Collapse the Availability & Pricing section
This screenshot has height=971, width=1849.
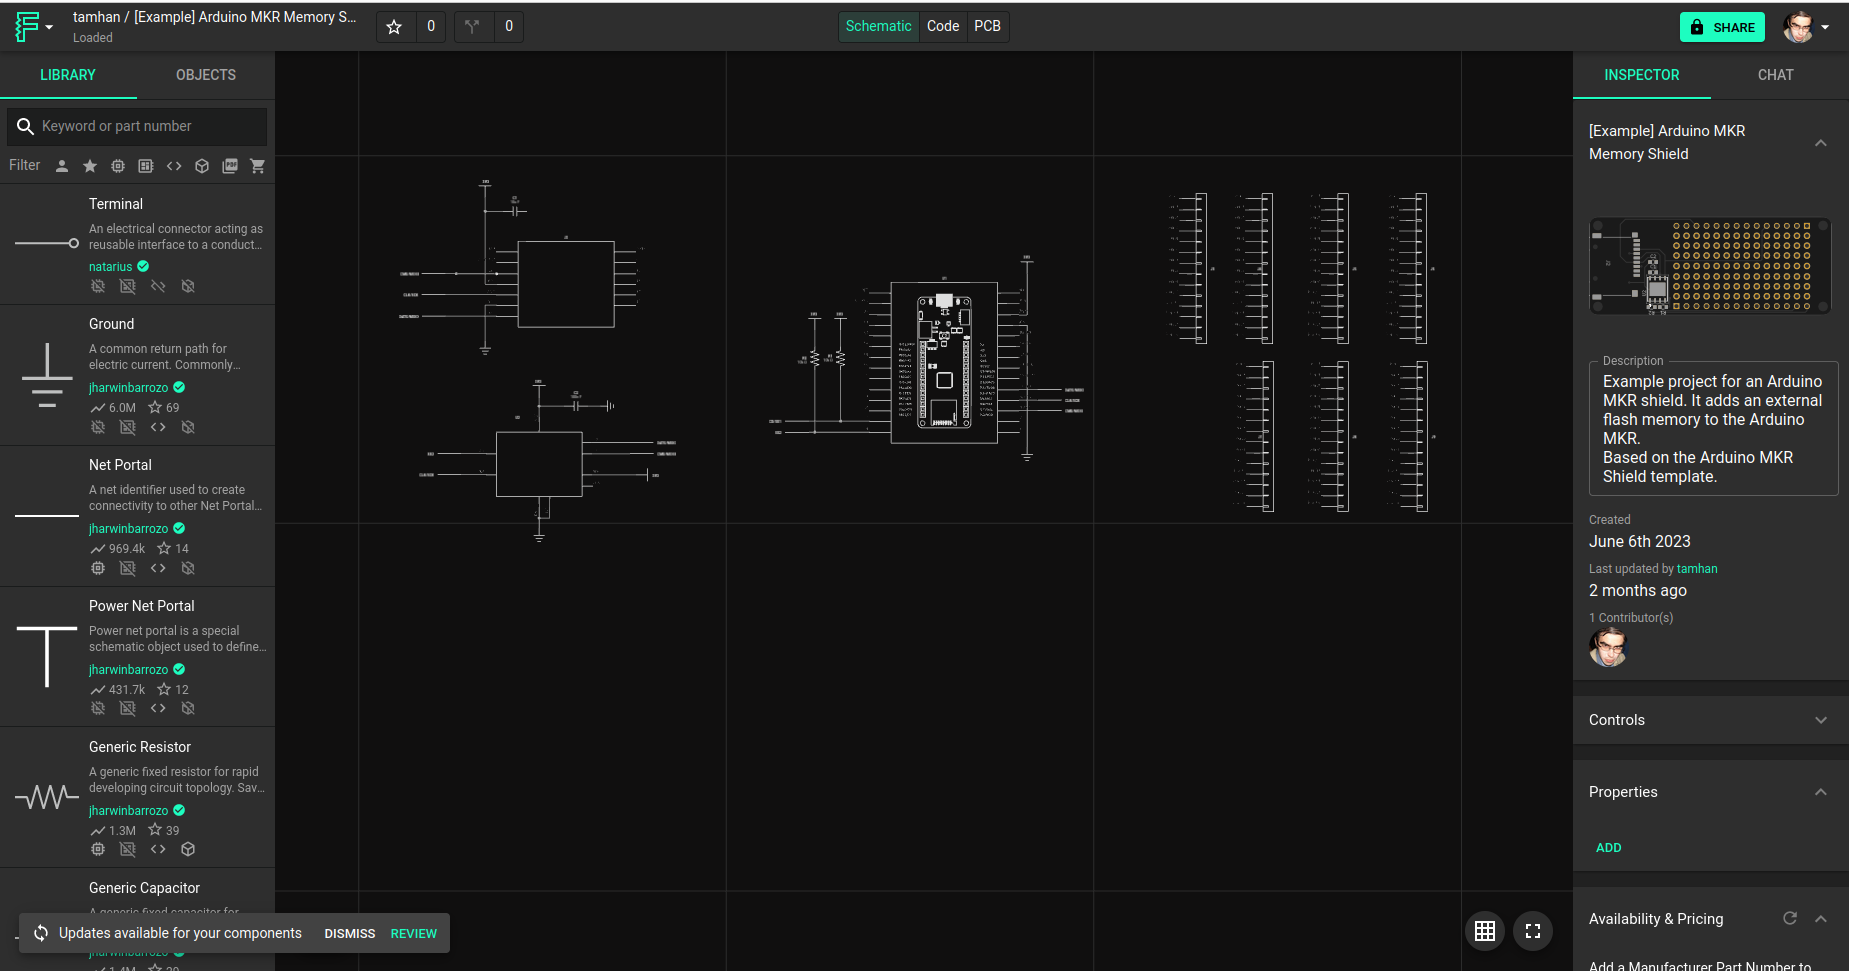coord(1821,919)
